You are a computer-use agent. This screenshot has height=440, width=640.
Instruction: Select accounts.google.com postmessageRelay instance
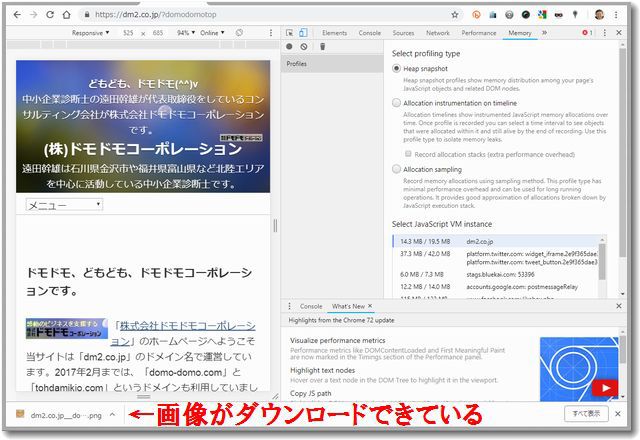495,287
